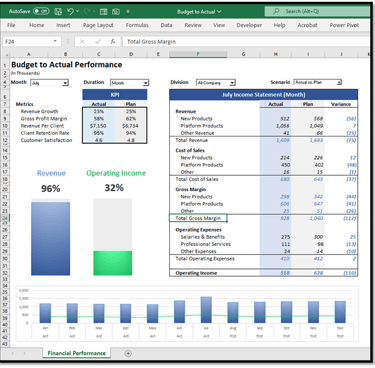This screenshot has height=368, width=375.
Task: Select row 24 header
Action: coord(5,218)
